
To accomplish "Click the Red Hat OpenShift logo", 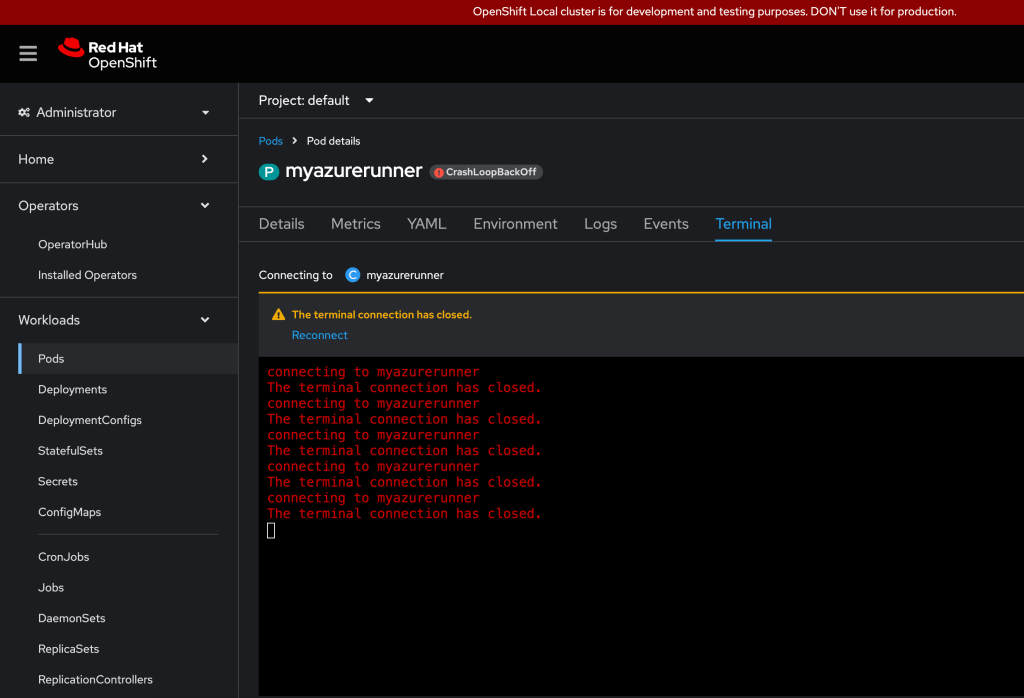I will coord(108,54).
